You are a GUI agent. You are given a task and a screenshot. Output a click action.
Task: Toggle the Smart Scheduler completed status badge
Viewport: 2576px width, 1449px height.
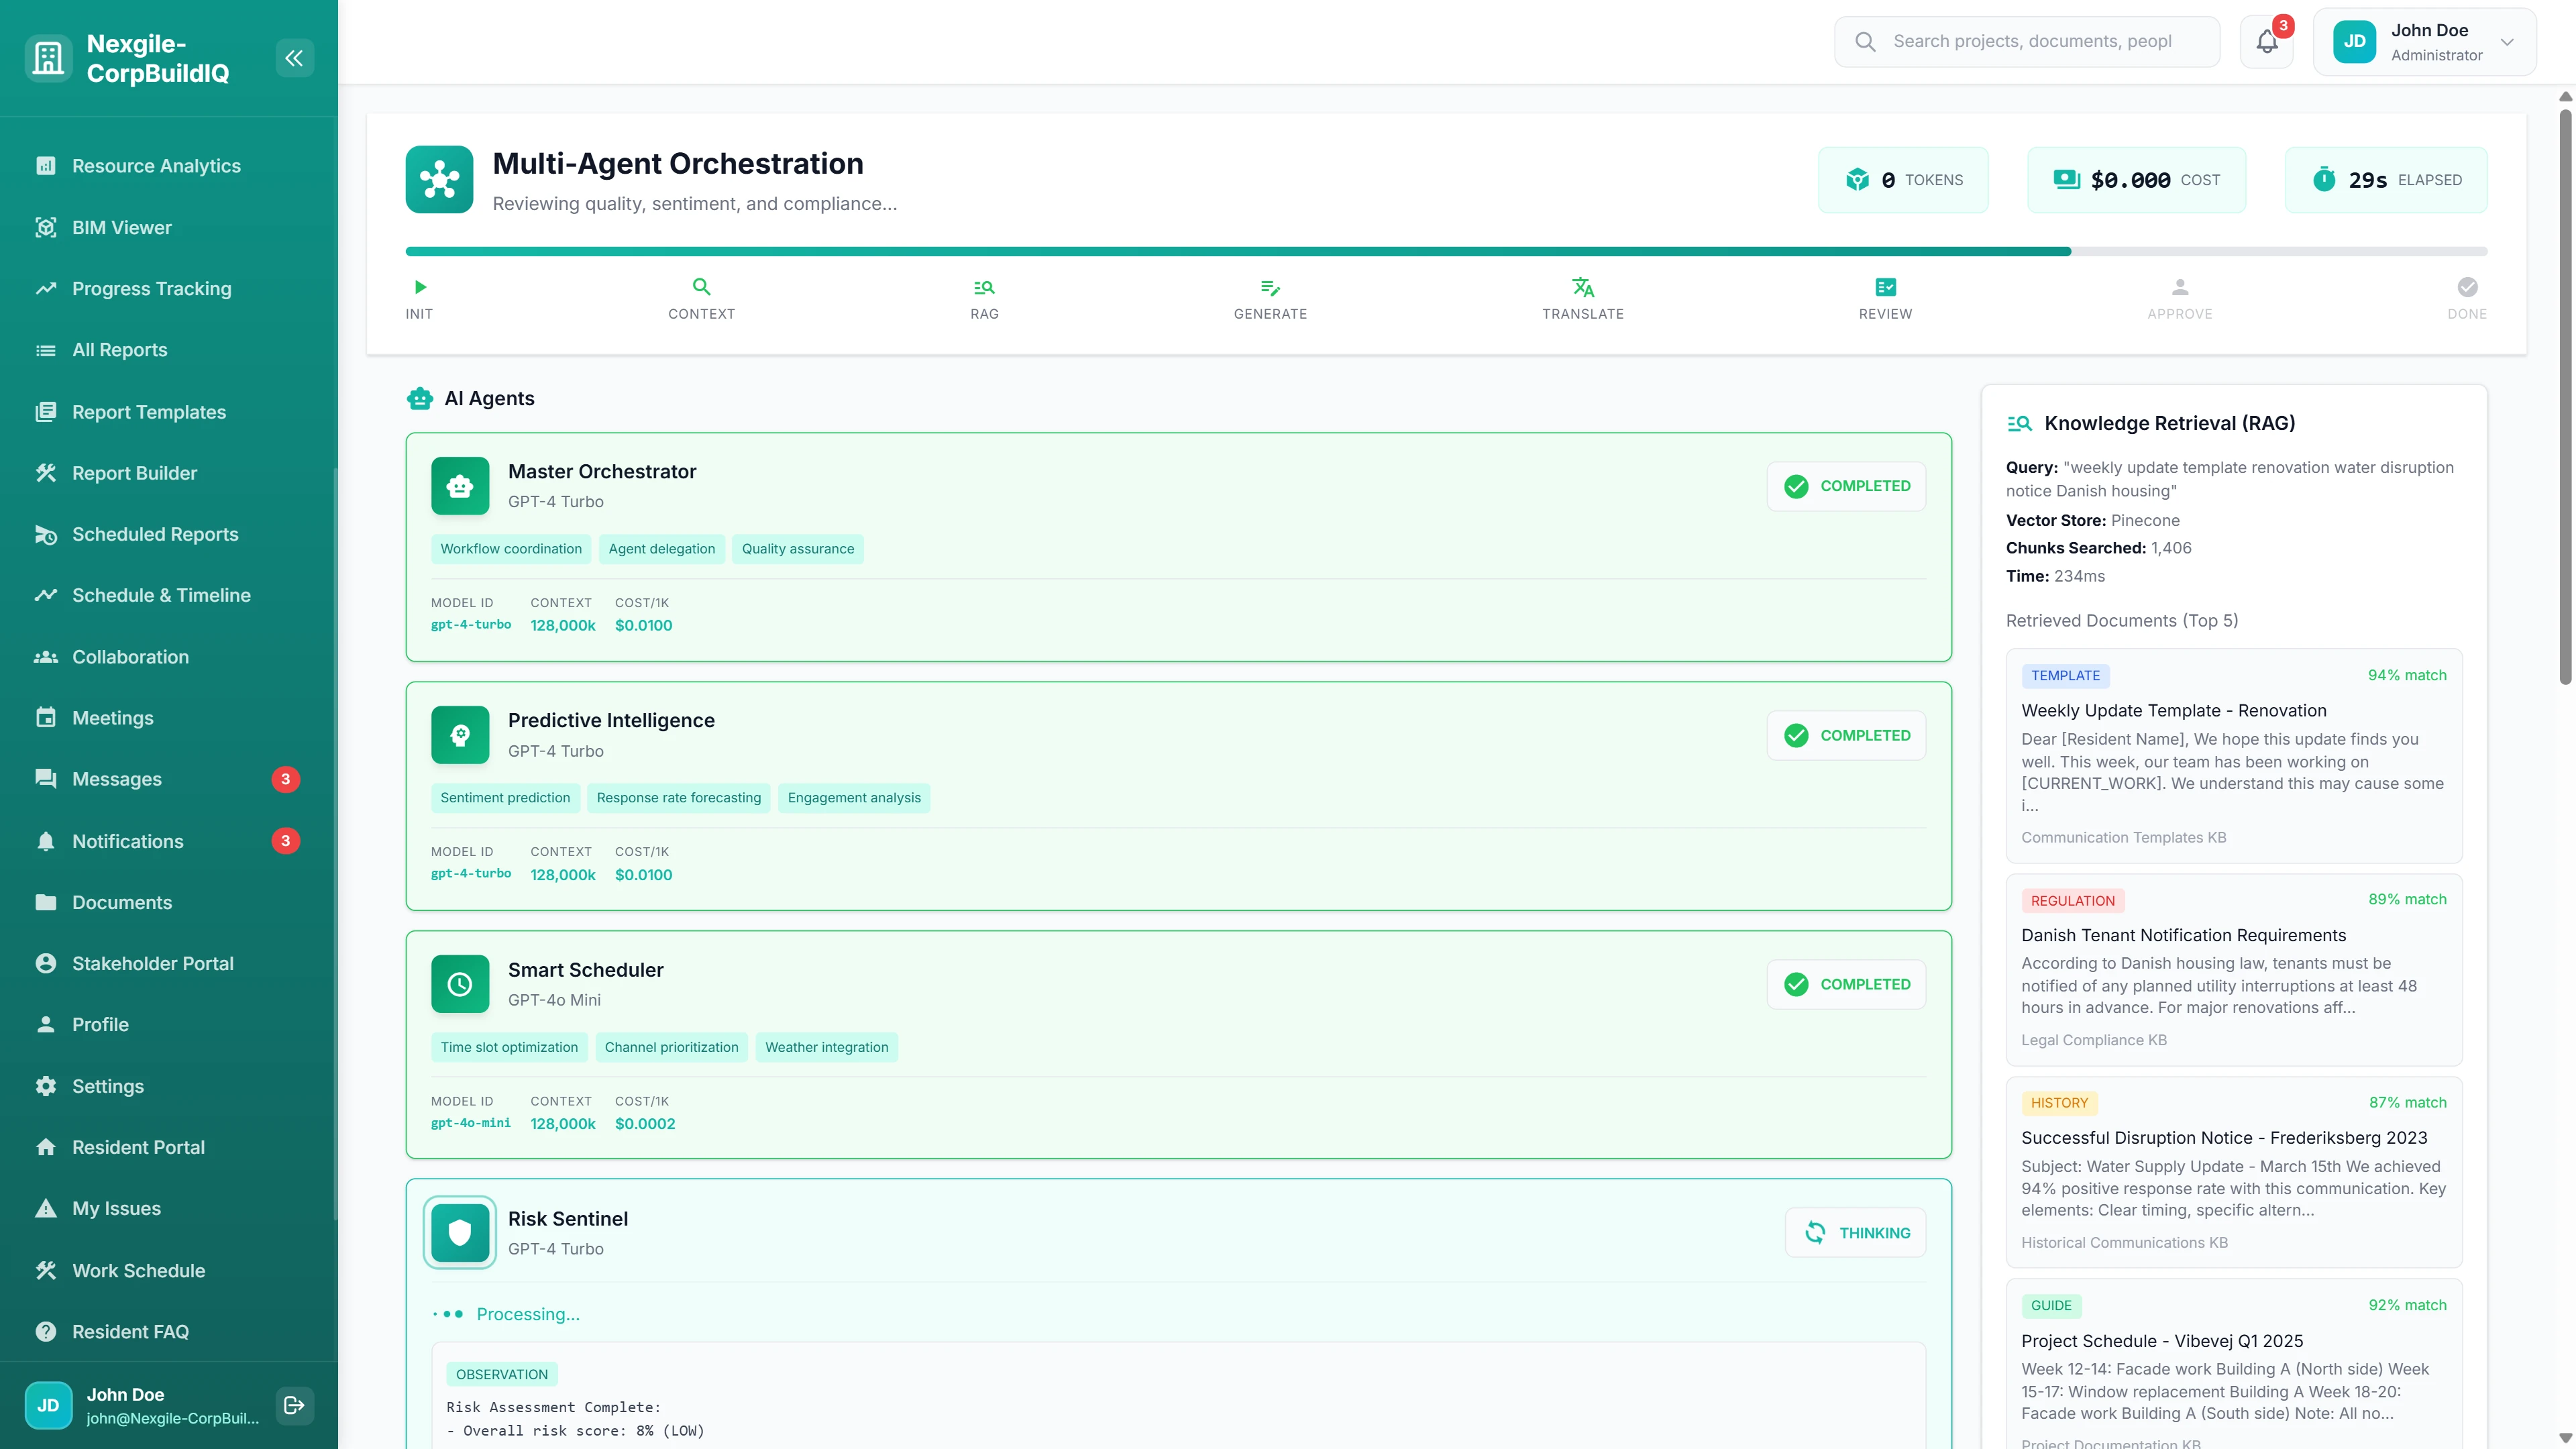tap(1846, 984)
